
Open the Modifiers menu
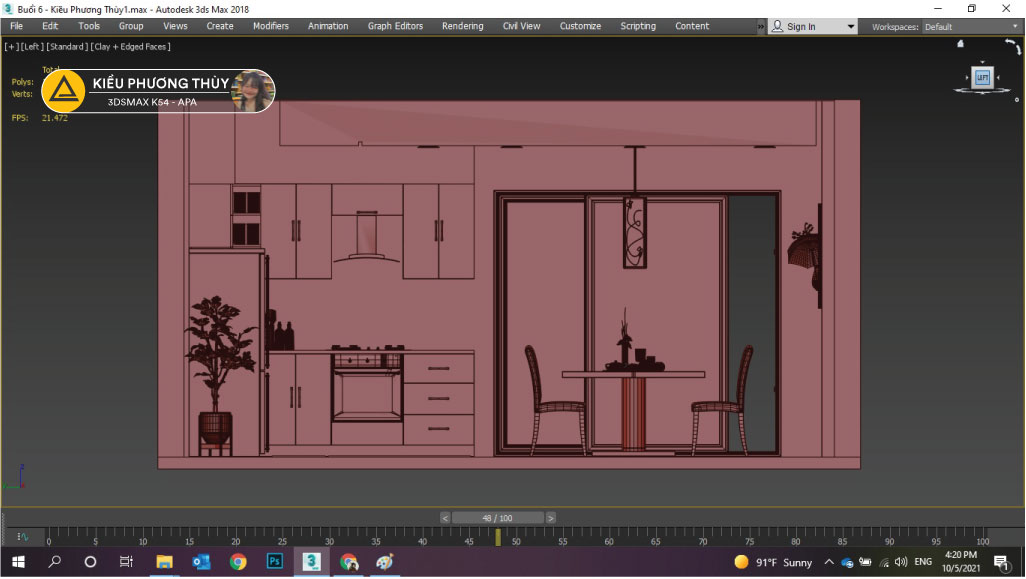[270, 26]
